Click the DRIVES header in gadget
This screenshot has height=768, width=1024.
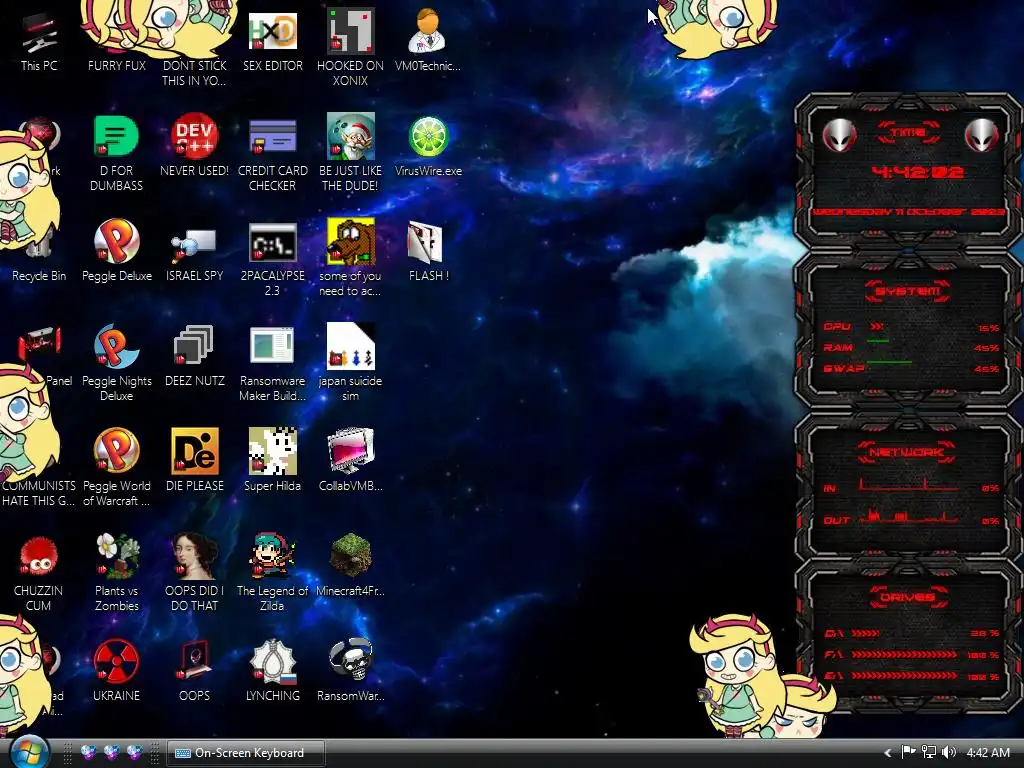click(x=908, y=597)
